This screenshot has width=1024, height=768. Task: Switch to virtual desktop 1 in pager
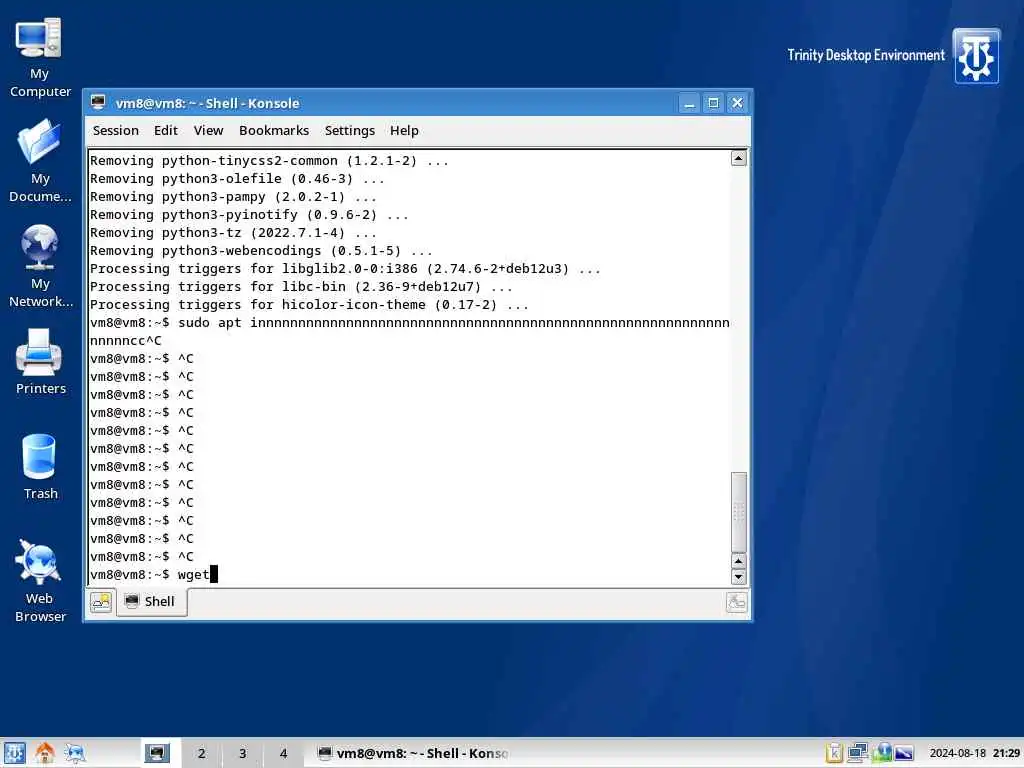coord(157,753)
